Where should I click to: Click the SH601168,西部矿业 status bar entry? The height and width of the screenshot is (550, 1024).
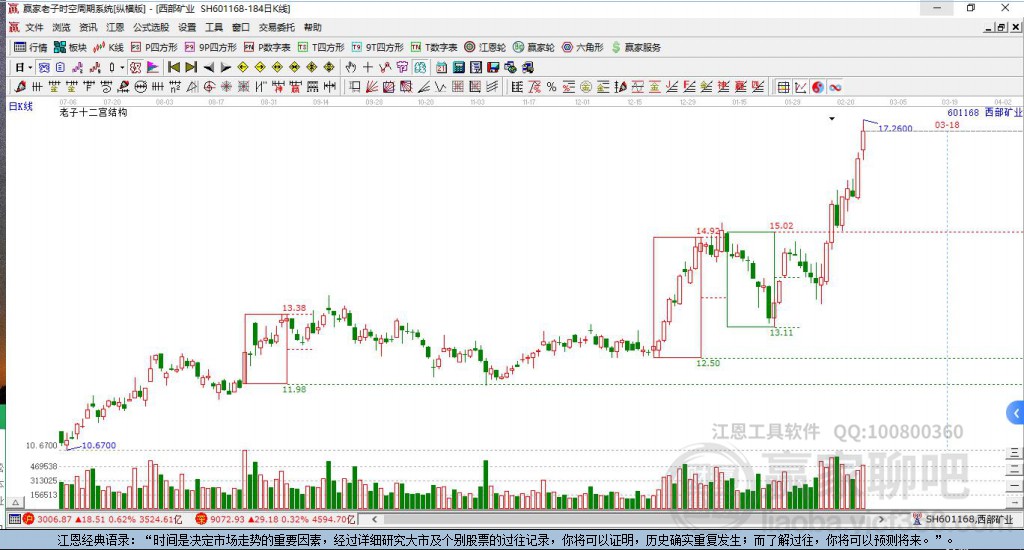pyautogui.click(x=963, y=519)
